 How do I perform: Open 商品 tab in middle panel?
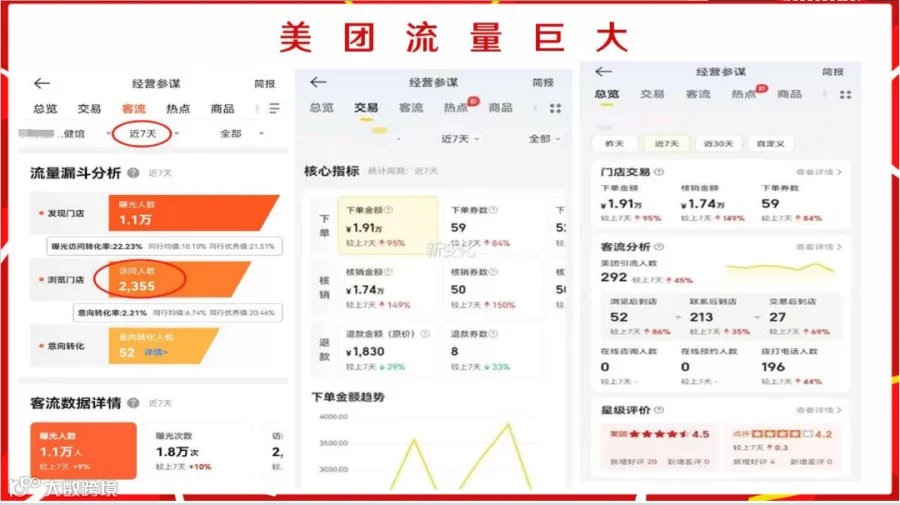tap(501, 107)
